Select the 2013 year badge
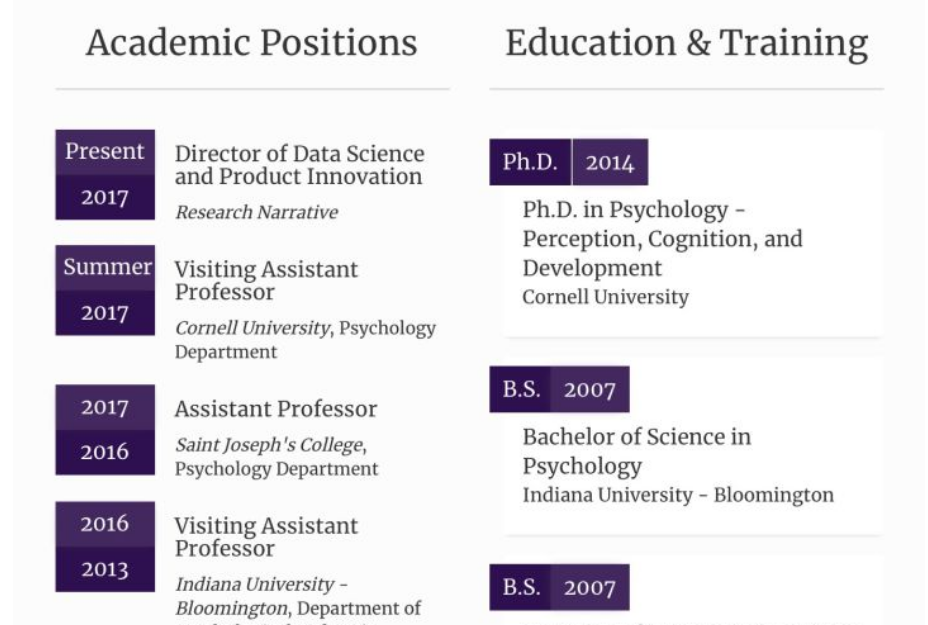The height and width of the screenshot is (625, 928). 105,569
